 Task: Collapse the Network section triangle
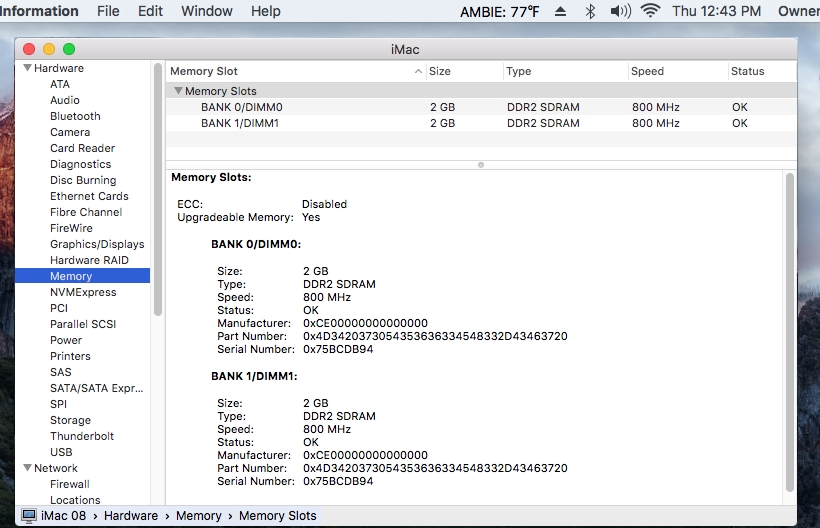click(28, 468)
